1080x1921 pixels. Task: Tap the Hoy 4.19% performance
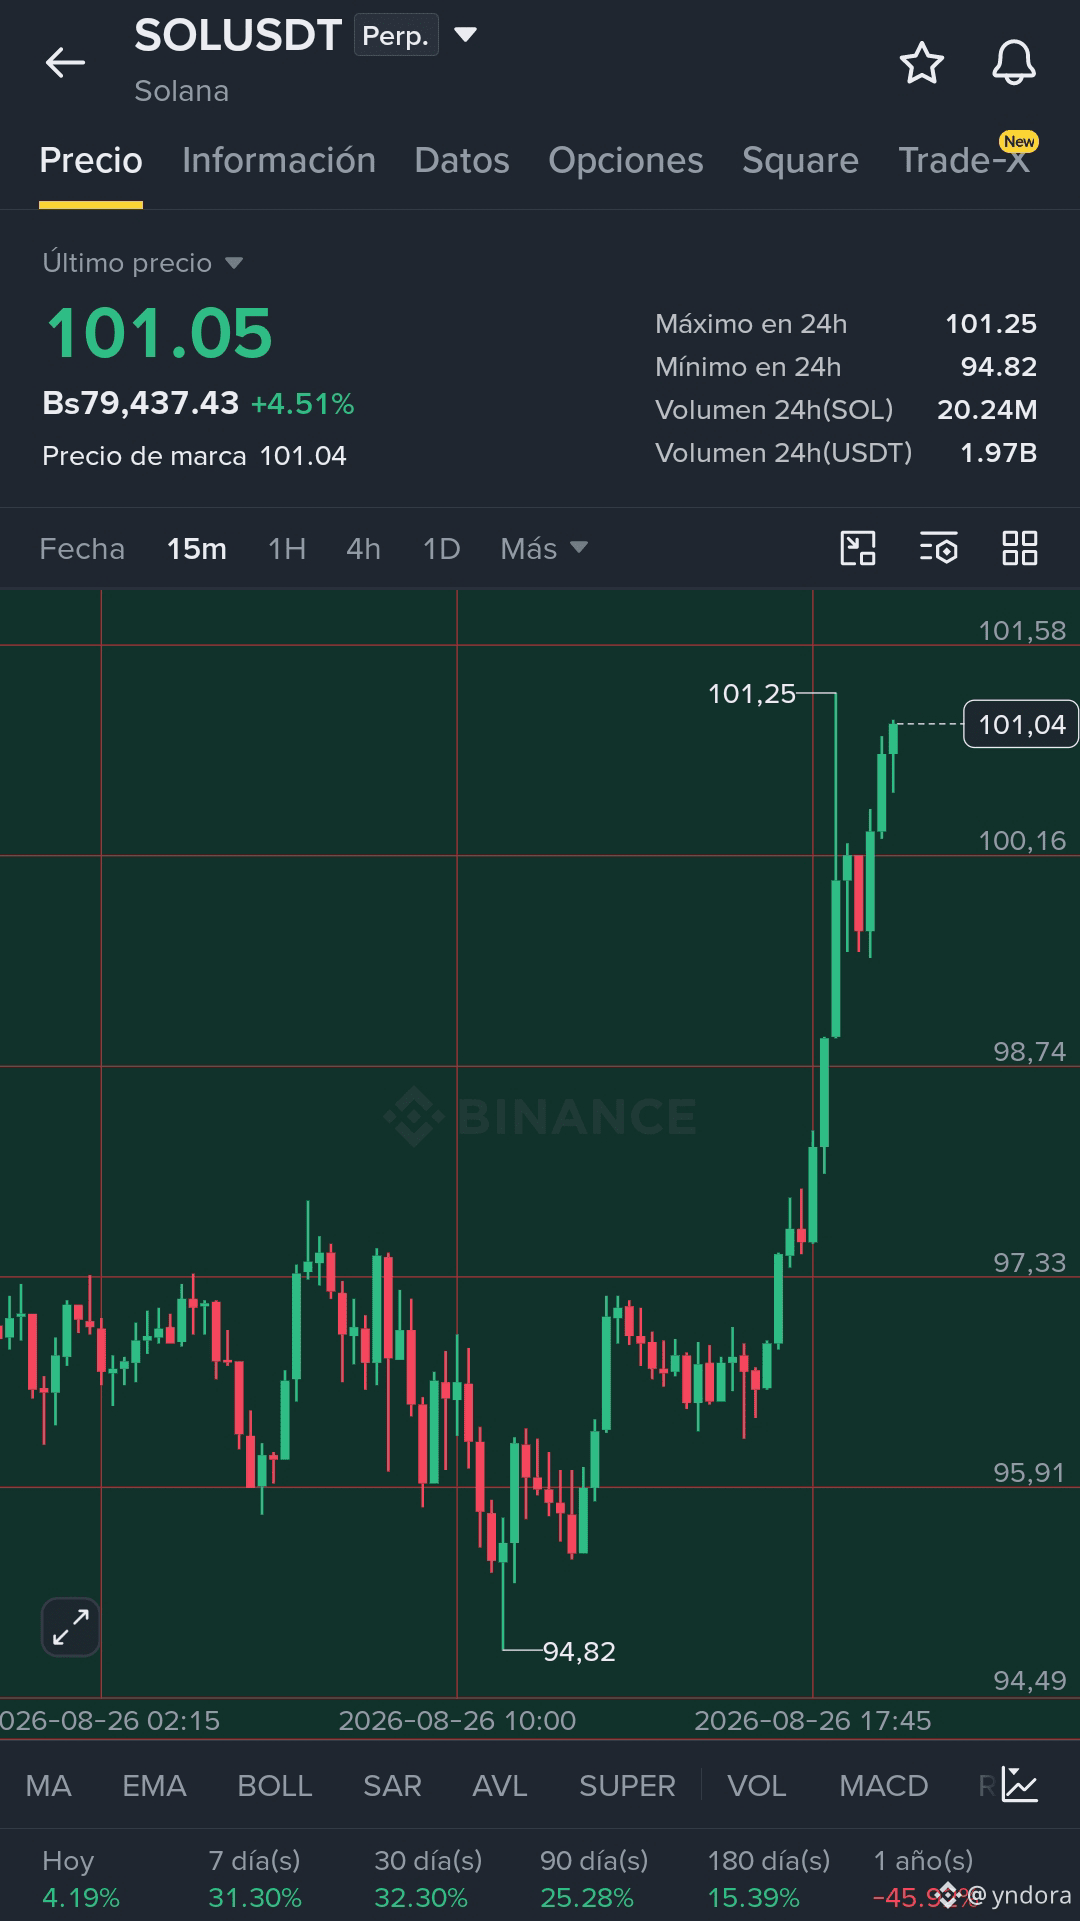click(81, 1879)
